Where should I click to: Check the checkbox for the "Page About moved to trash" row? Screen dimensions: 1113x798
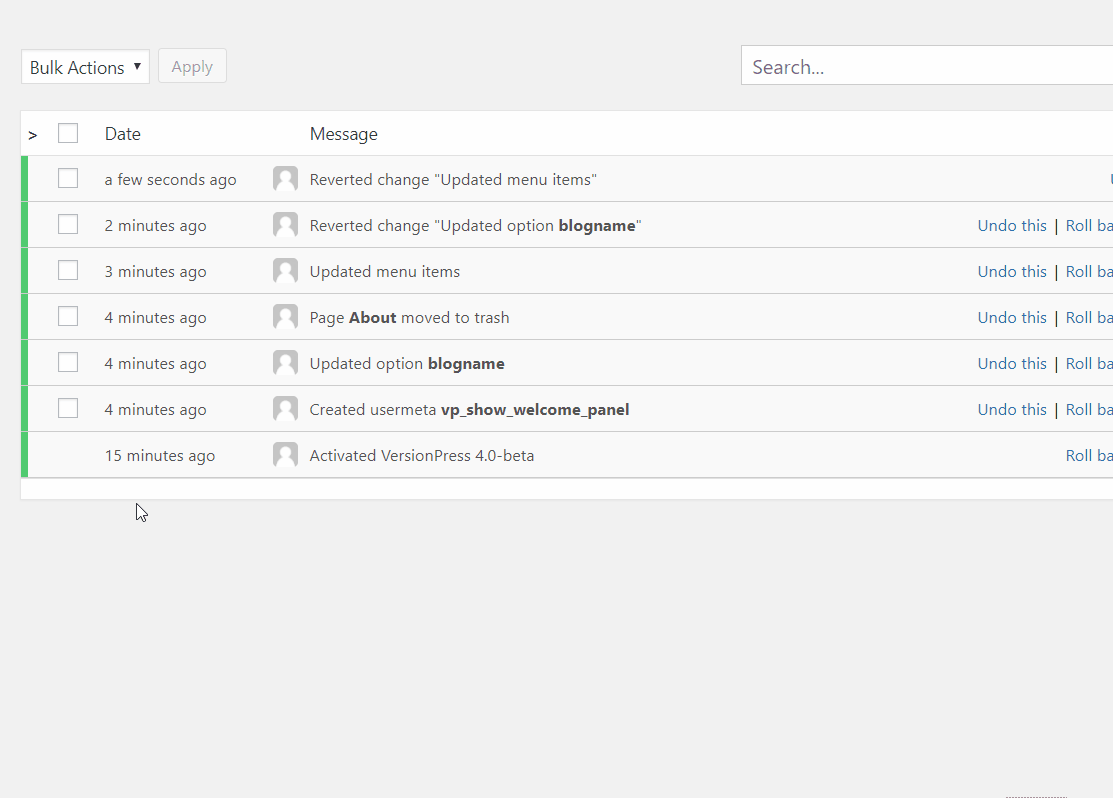[67, 315]
